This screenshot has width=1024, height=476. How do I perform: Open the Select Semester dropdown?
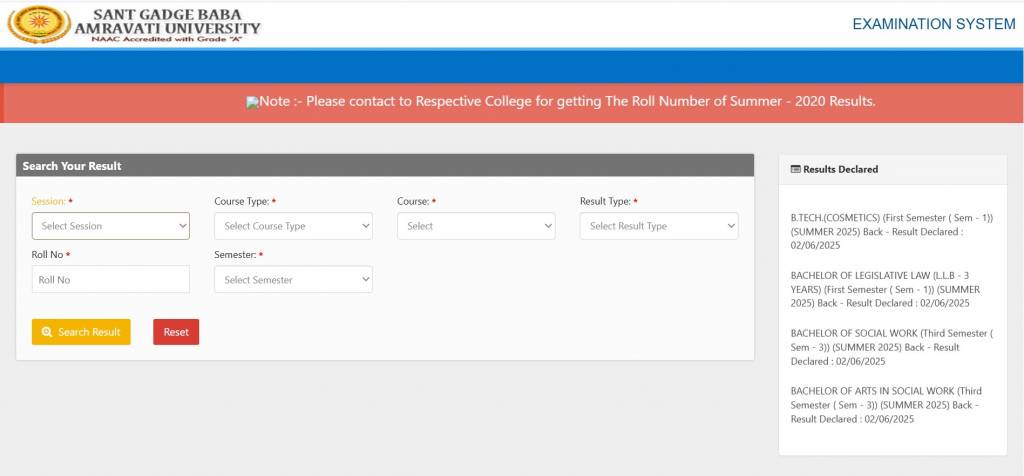tap(293, 280)
